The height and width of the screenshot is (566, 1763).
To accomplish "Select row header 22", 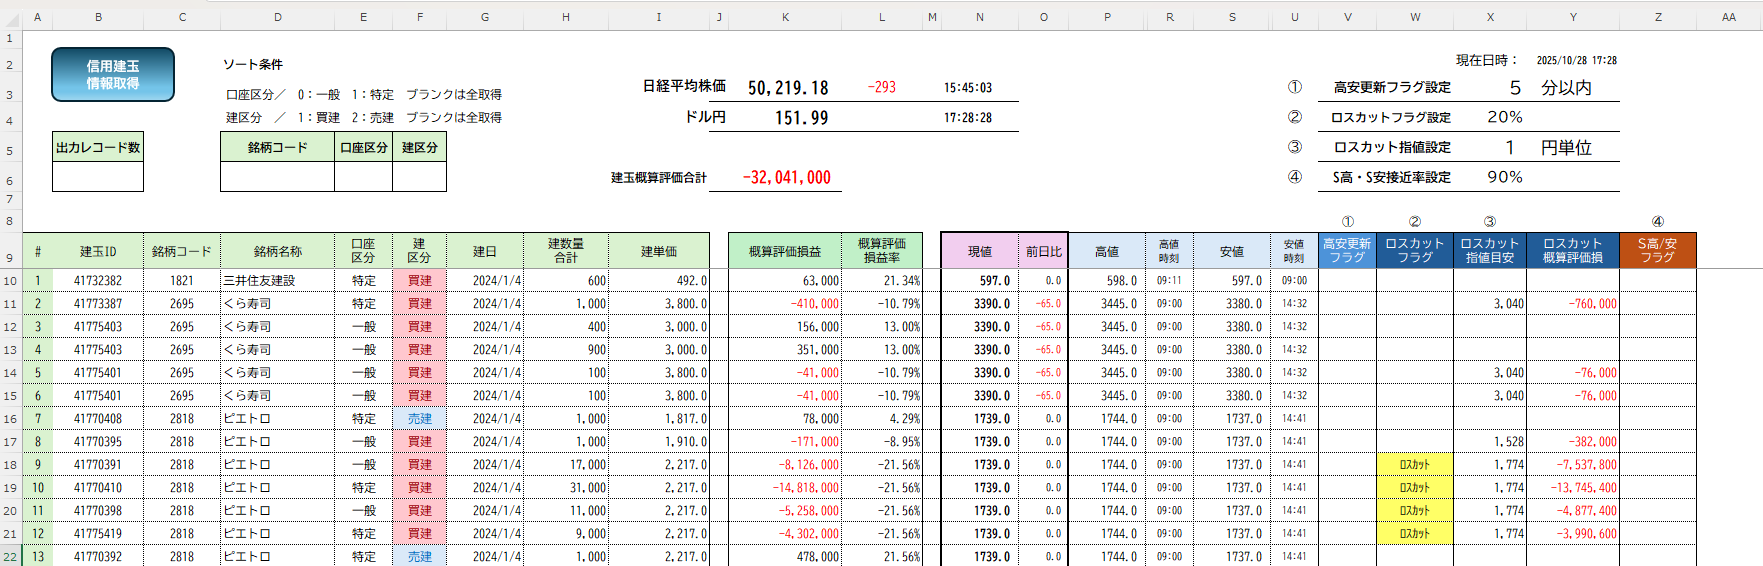I will (10, 557).
